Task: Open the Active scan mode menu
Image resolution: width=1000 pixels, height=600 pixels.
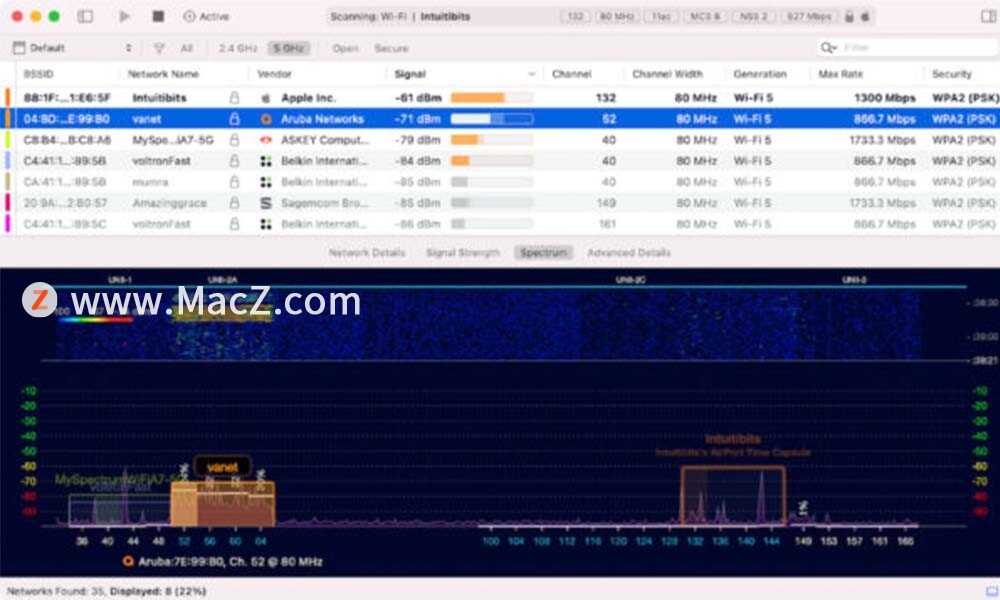Action: [206, 17]
